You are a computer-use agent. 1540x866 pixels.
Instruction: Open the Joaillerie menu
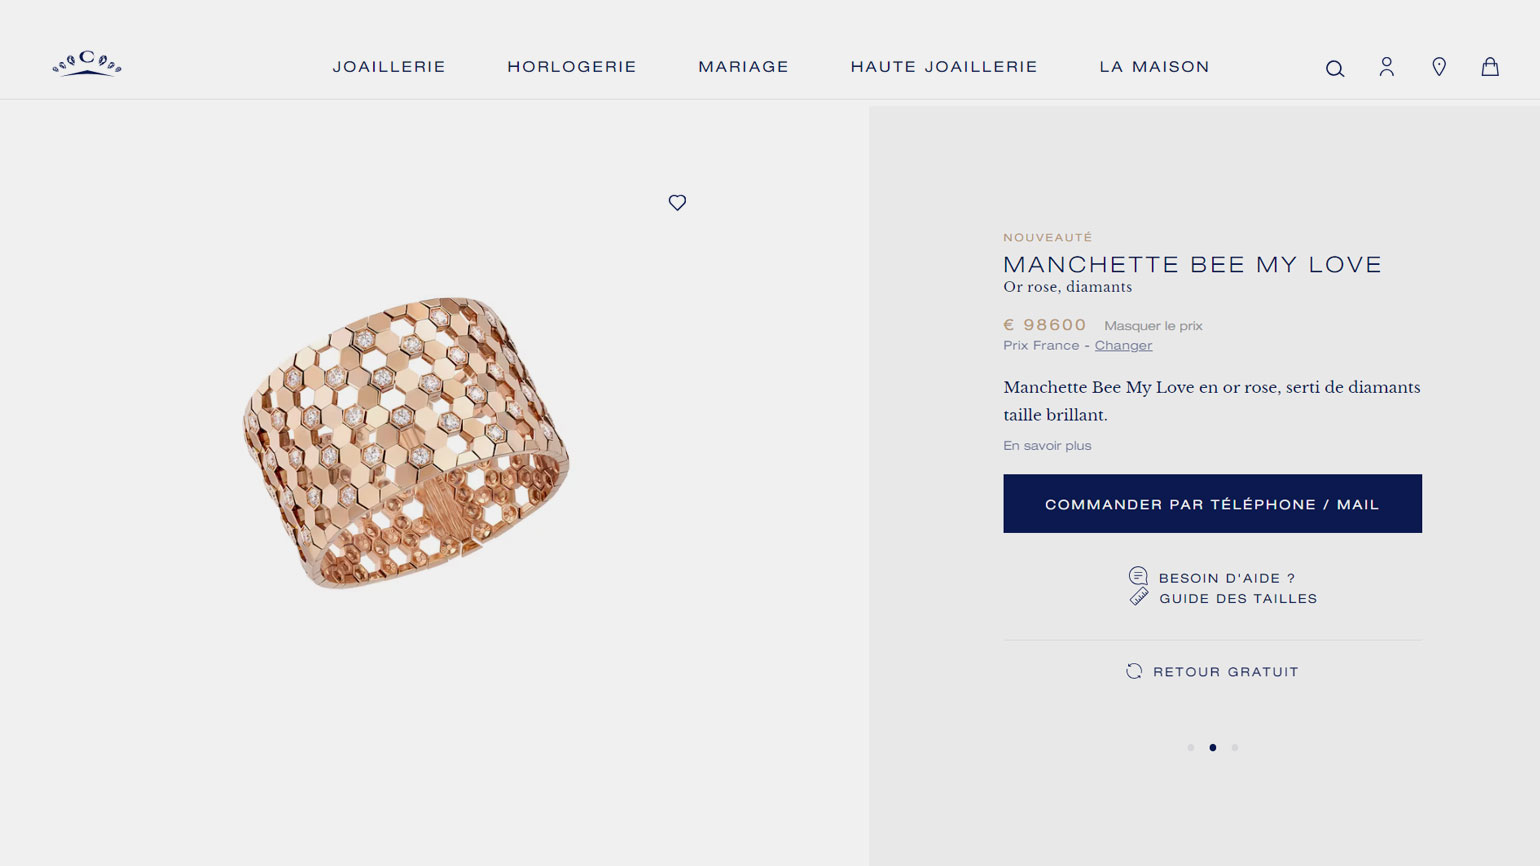[x=389, y=67]
